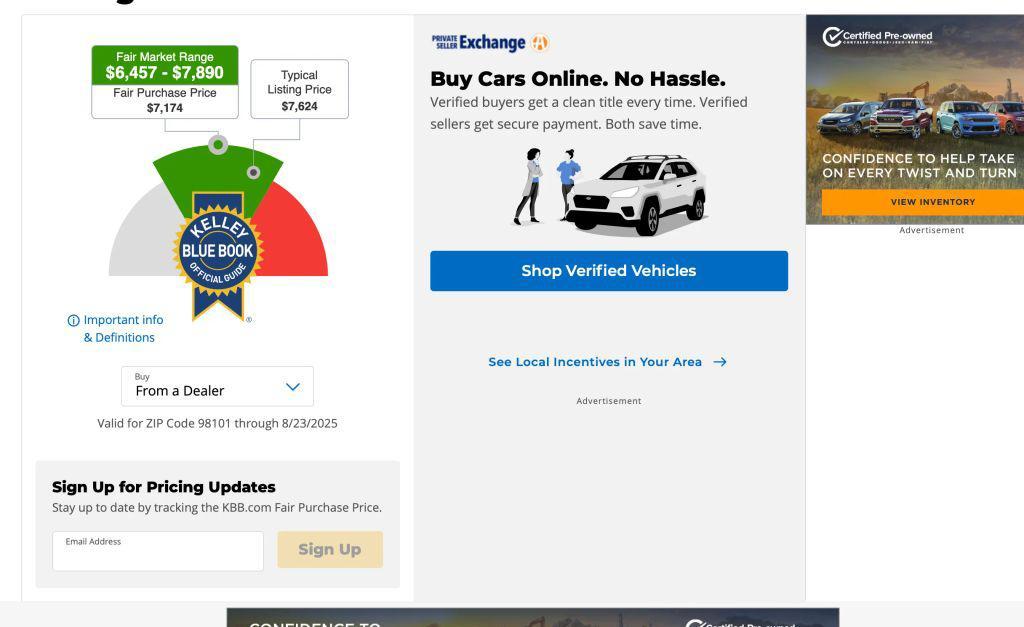Click the green section of the price gauge
The width and height of the screenshot is (1024, 627).
pos(217,171)
